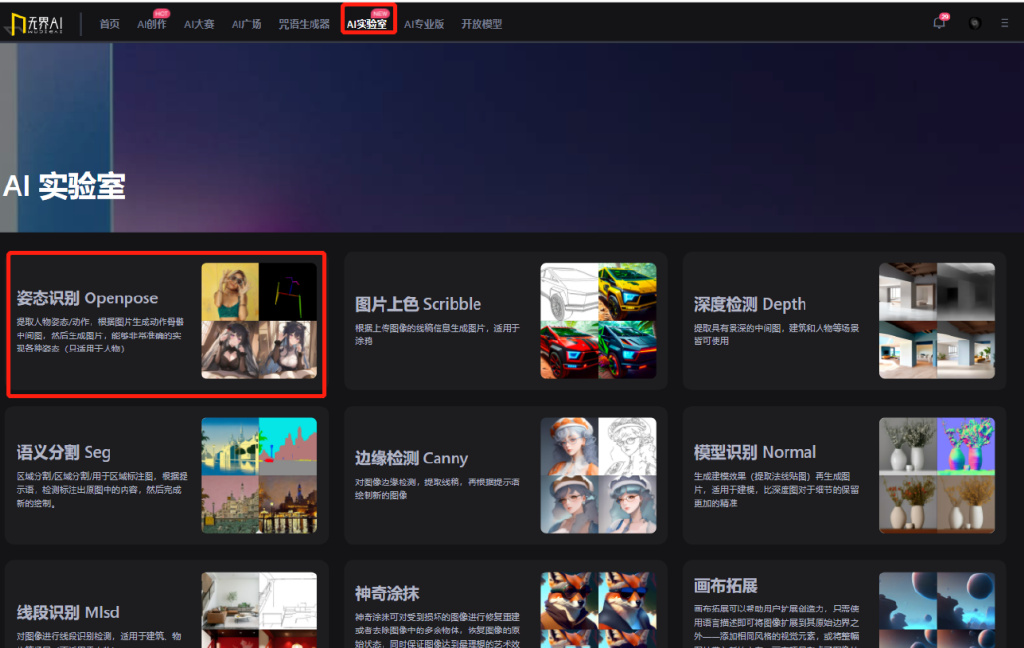This screenshot has height=648, width=1024.
Task: Click the Openpose pose sample thumbnail
Action: (259, 321)
